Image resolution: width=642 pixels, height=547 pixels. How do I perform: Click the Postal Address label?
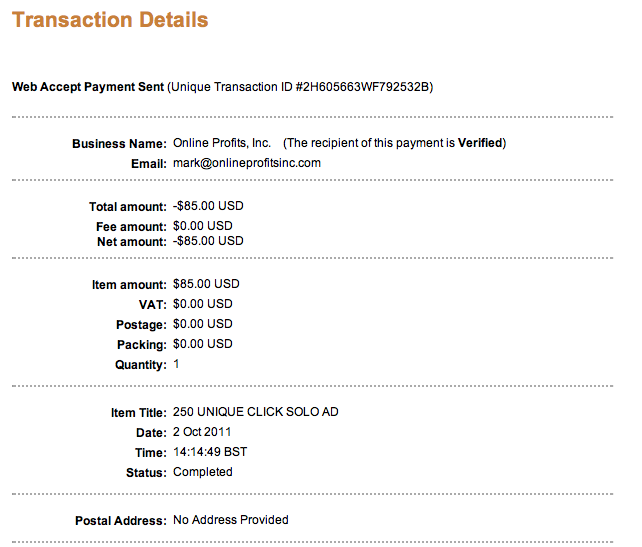pyautogui.click(x=120, y=521)
